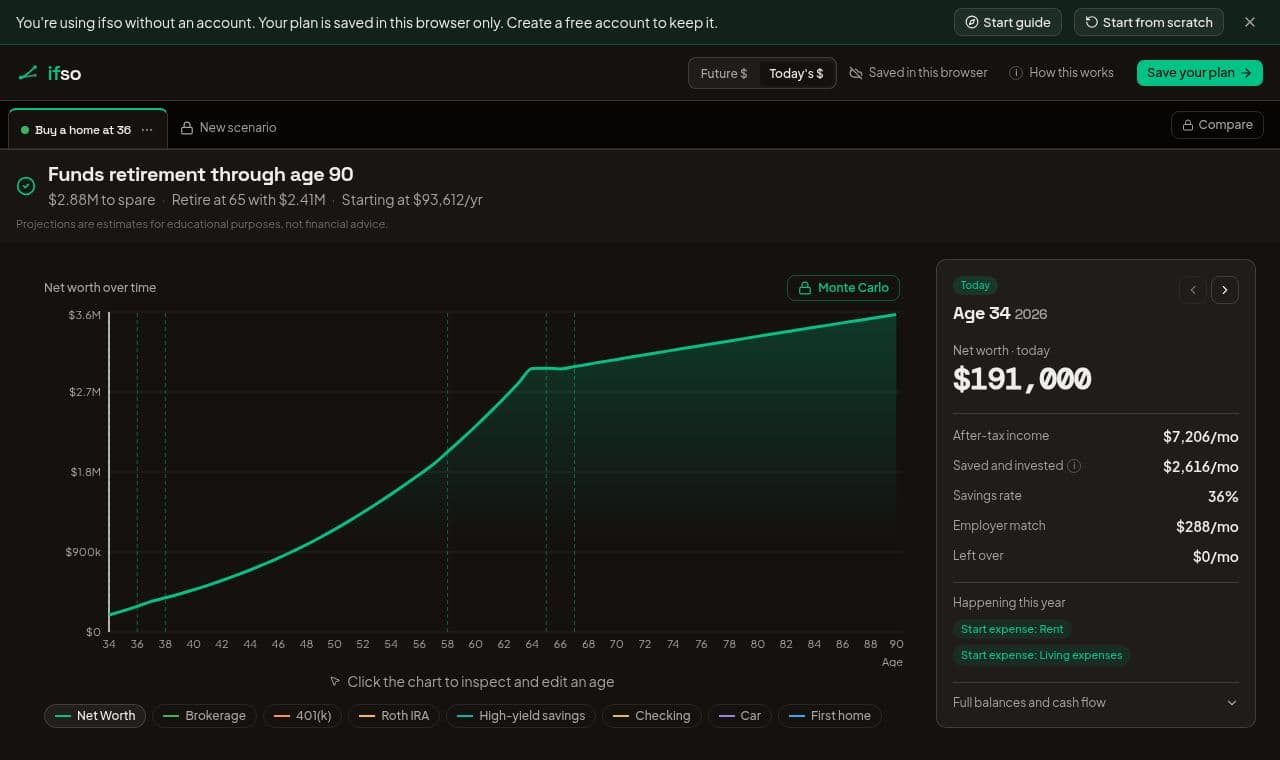Toggle the First home chart series
Image resolution: width=1280 pixels, height=760 pixels.
point(830,716)
